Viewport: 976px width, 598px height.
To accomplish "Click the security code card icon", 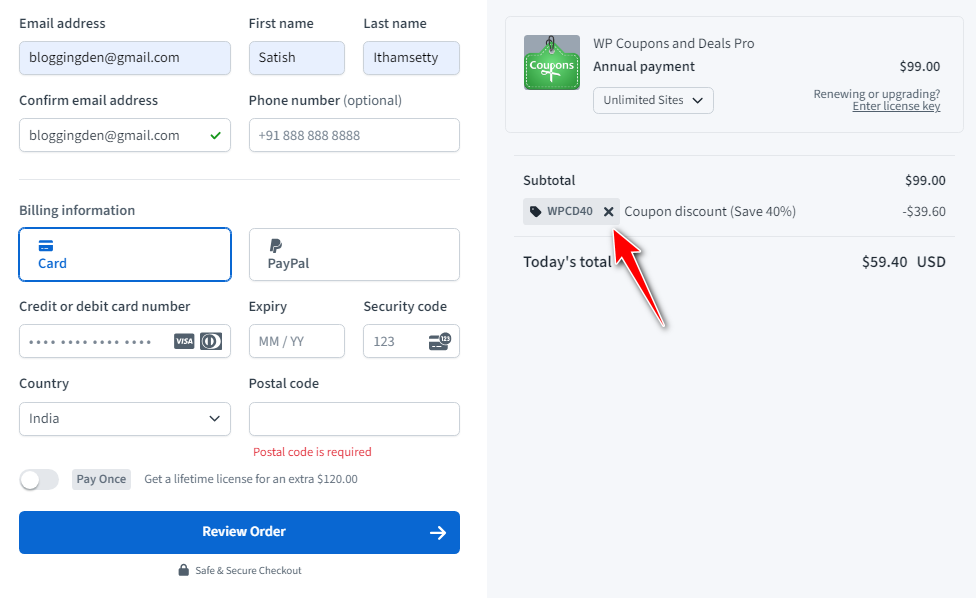I will point(437,341).
